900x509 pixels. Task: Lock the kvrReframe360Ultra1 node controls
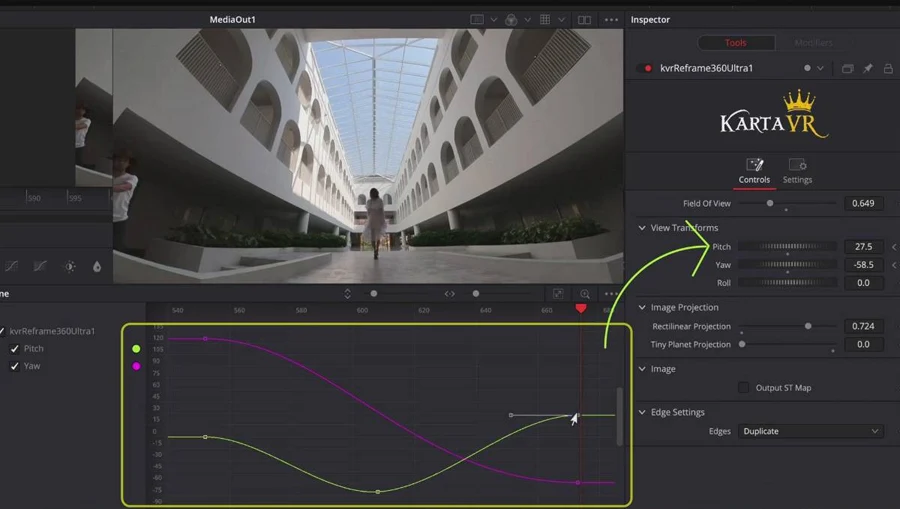[888, 69]
